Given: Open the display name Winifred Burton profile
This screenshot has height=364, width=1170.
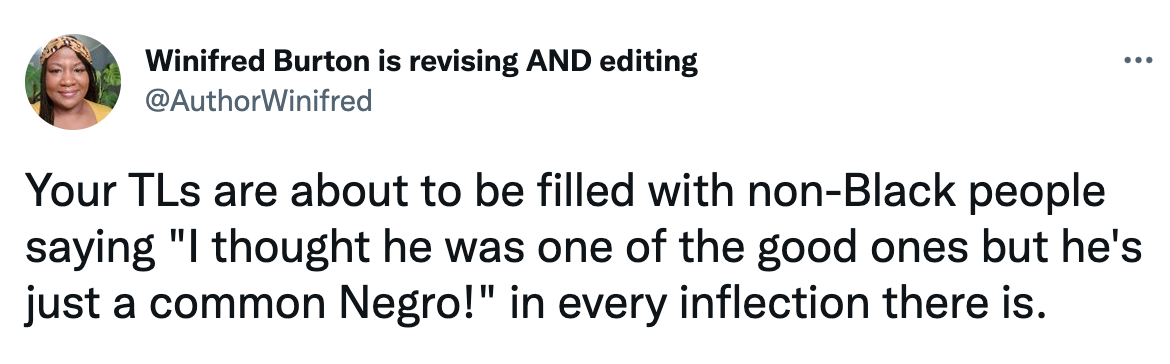Looking at the screenshot, I should click(x=422, y=61).
